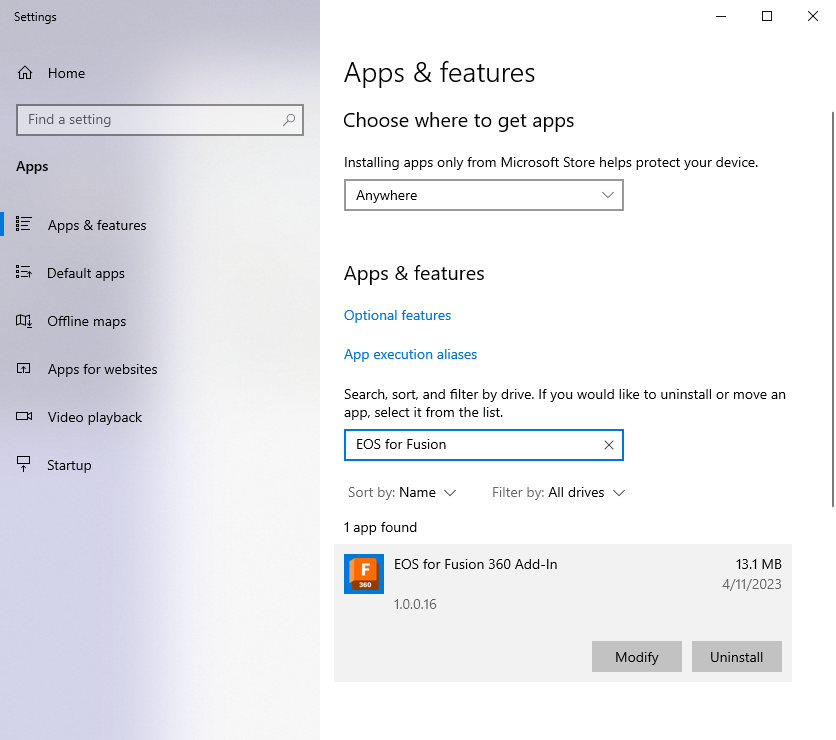The width and height of the screenshot is (836, 740).
Task: Click the EOS for Fusion 360 app icon
Action: point(364,574)
